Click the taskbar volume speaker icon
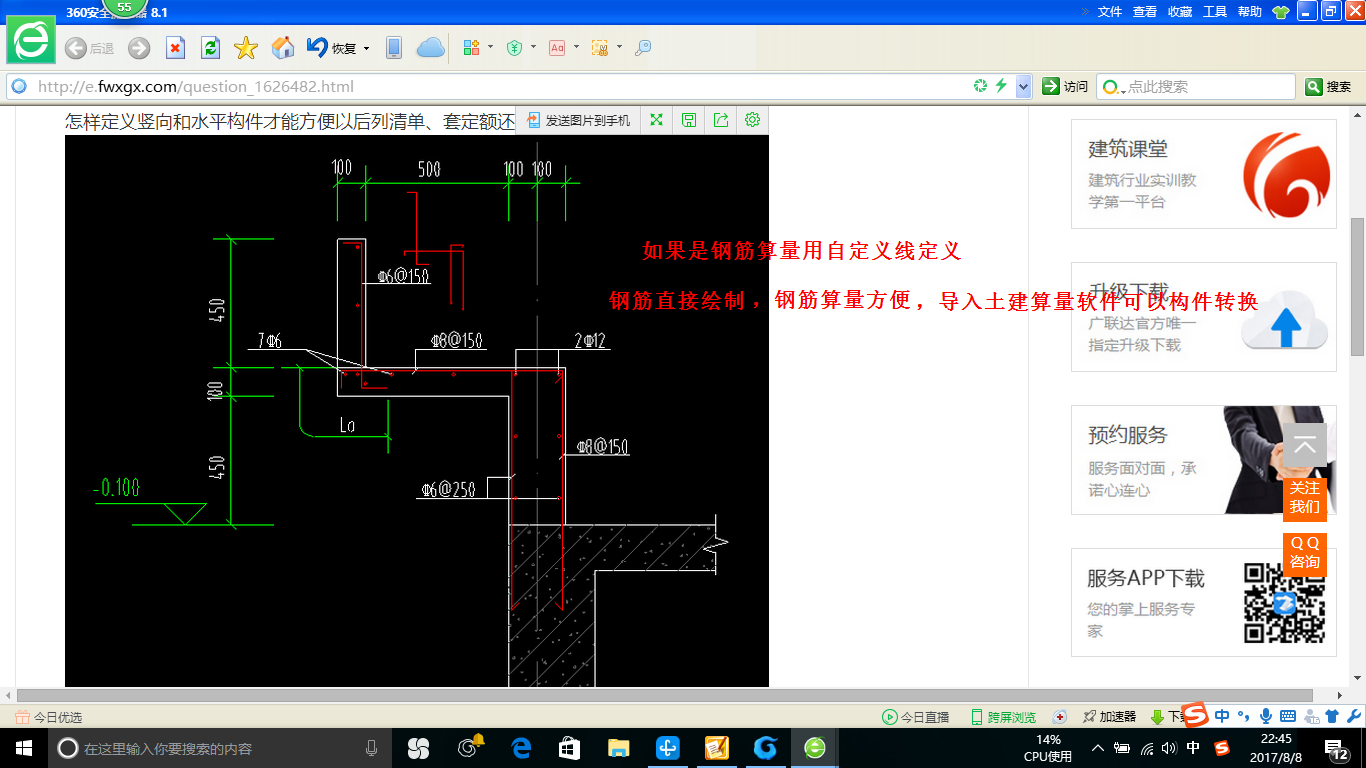Viewport: 1366px width, 768px height. (x=1169, y=748)
